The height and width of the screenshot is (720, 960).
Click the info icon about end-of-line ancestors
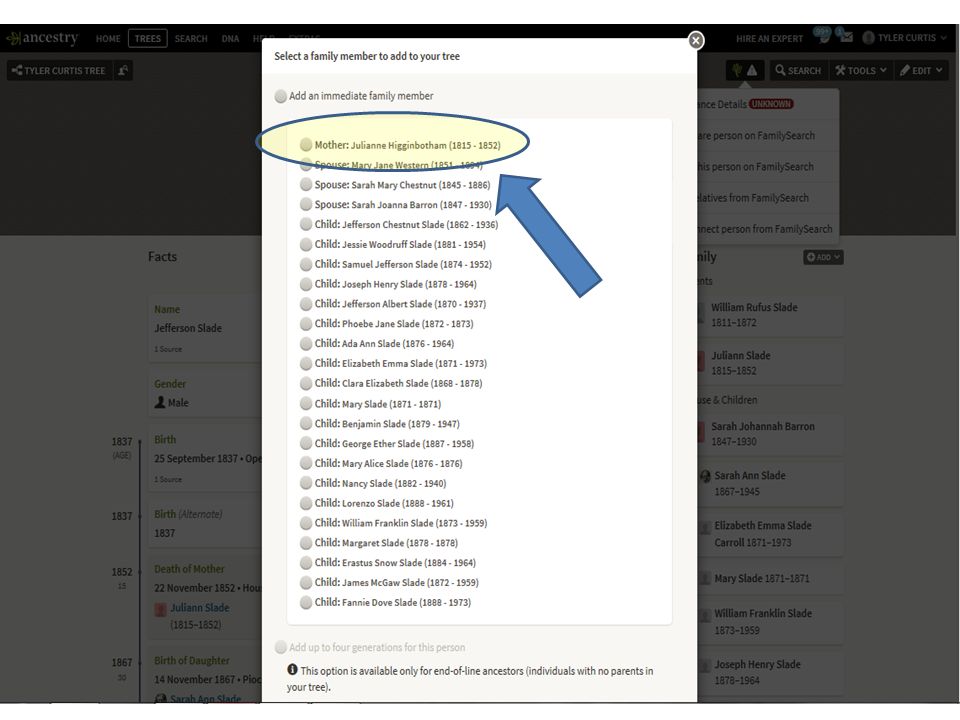coord(293,670)
